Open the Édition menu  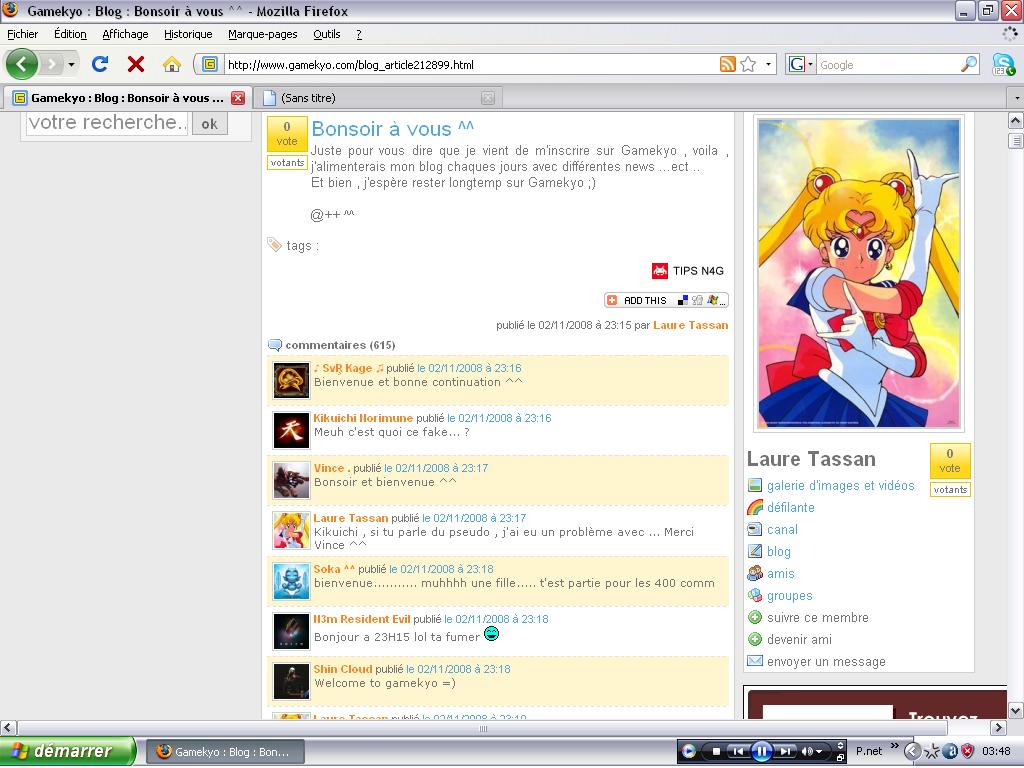(x=70, y=34)
